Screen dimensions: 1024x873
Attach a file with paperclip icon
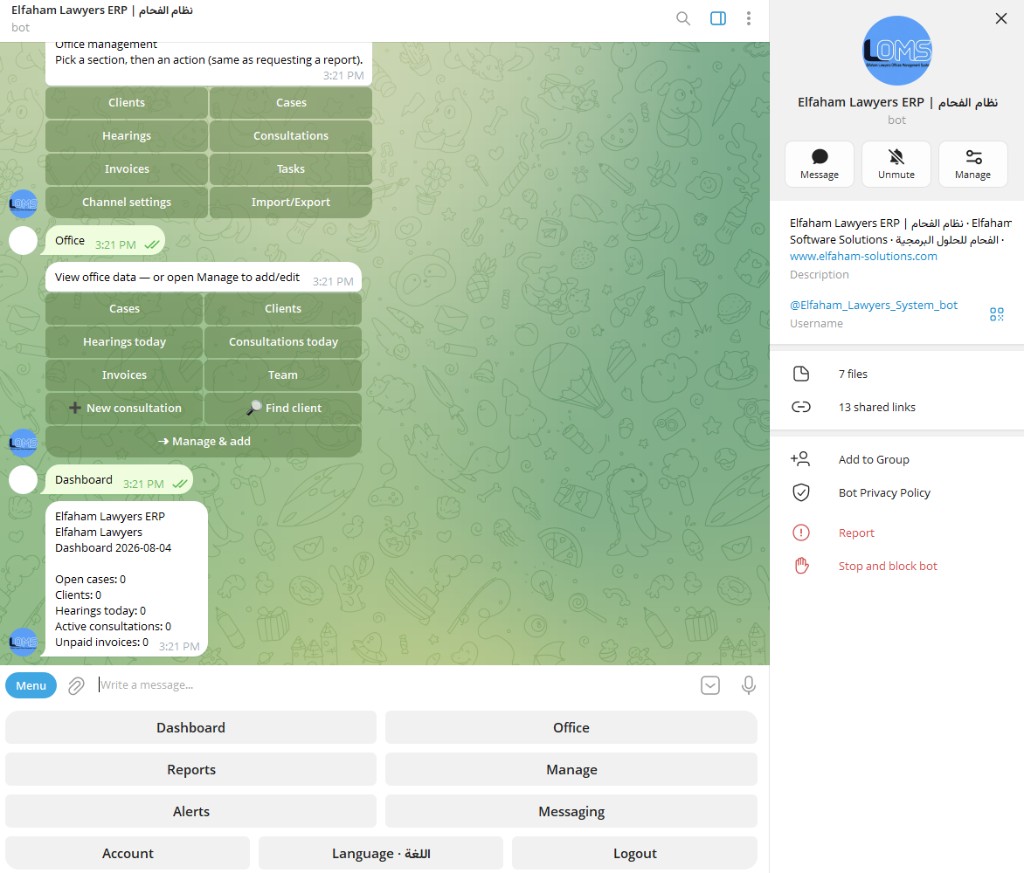tap(76, 686)
